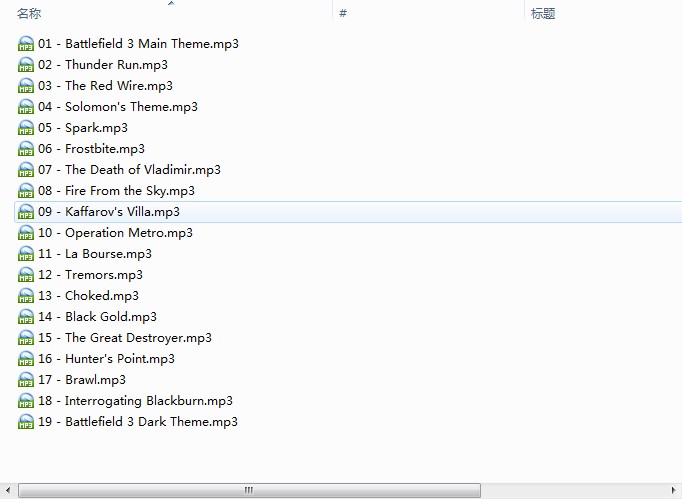Click the MP3 icon beside Frostbite
The width and height of the screenshot is (682, 499).
pos(26,149)
